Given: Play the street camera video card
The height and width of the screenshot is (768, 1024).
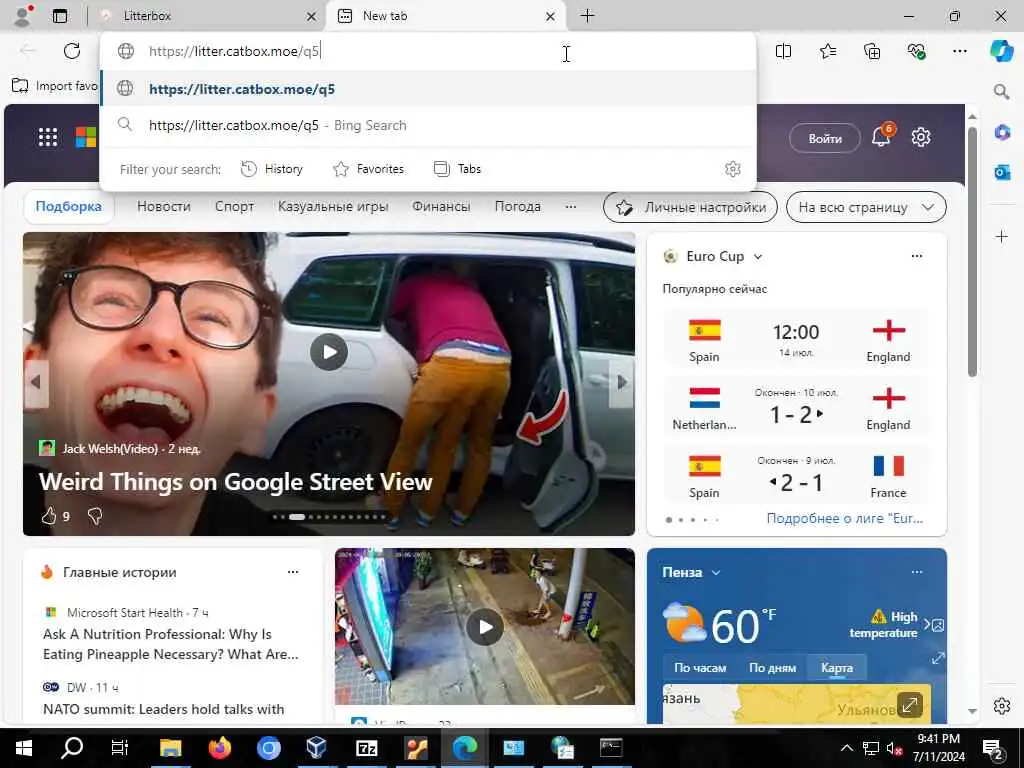Looking at the screenshot, I should tap(485, 627).
